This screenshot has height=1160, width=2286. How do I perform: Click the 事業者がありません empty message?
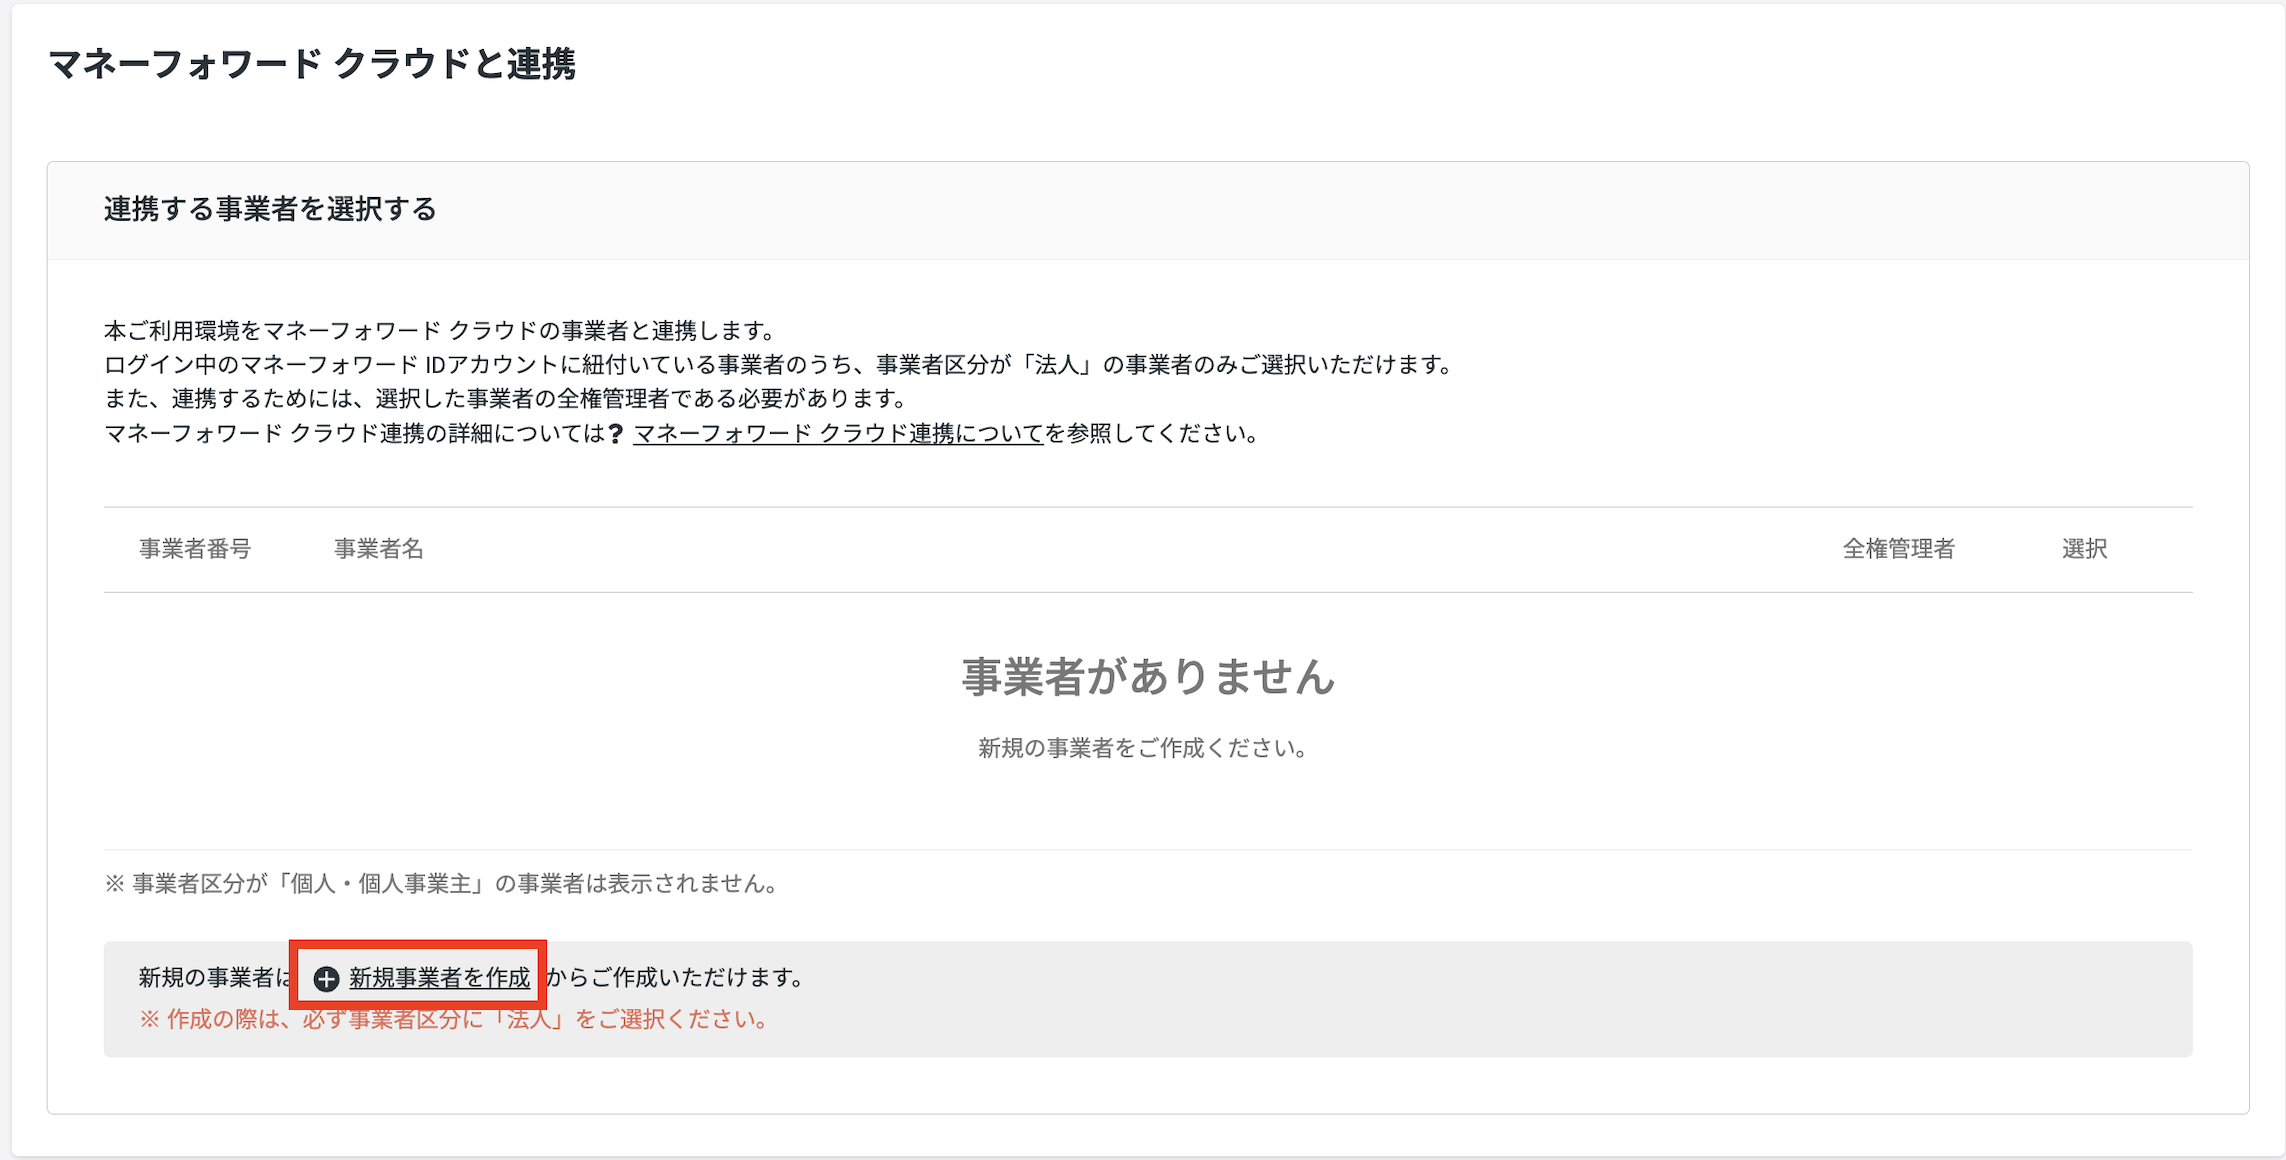pyautogui.click(x=1148, y=677)
